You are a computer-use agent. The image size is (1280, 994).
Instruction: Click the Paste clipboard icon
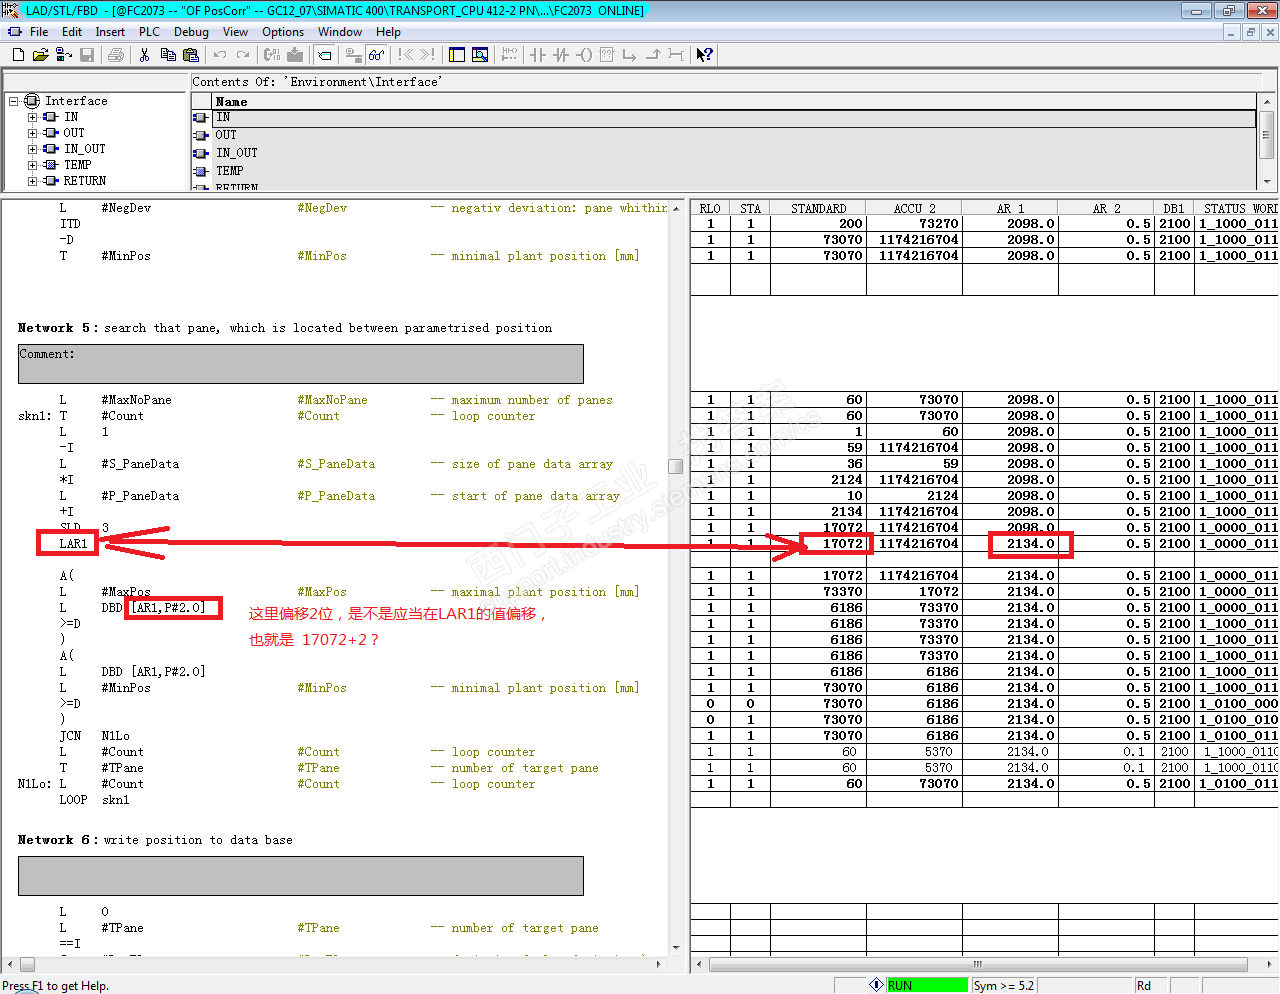coord(190,55)
